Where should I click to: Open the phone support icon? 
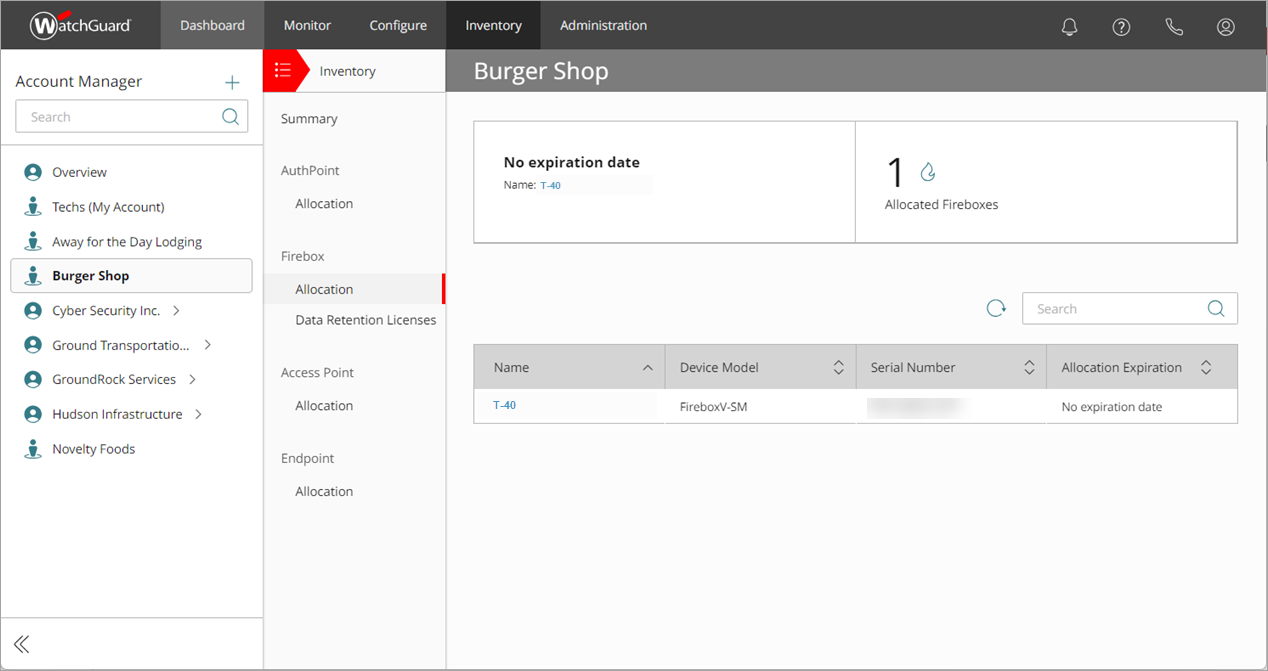tap(1174, 26)
